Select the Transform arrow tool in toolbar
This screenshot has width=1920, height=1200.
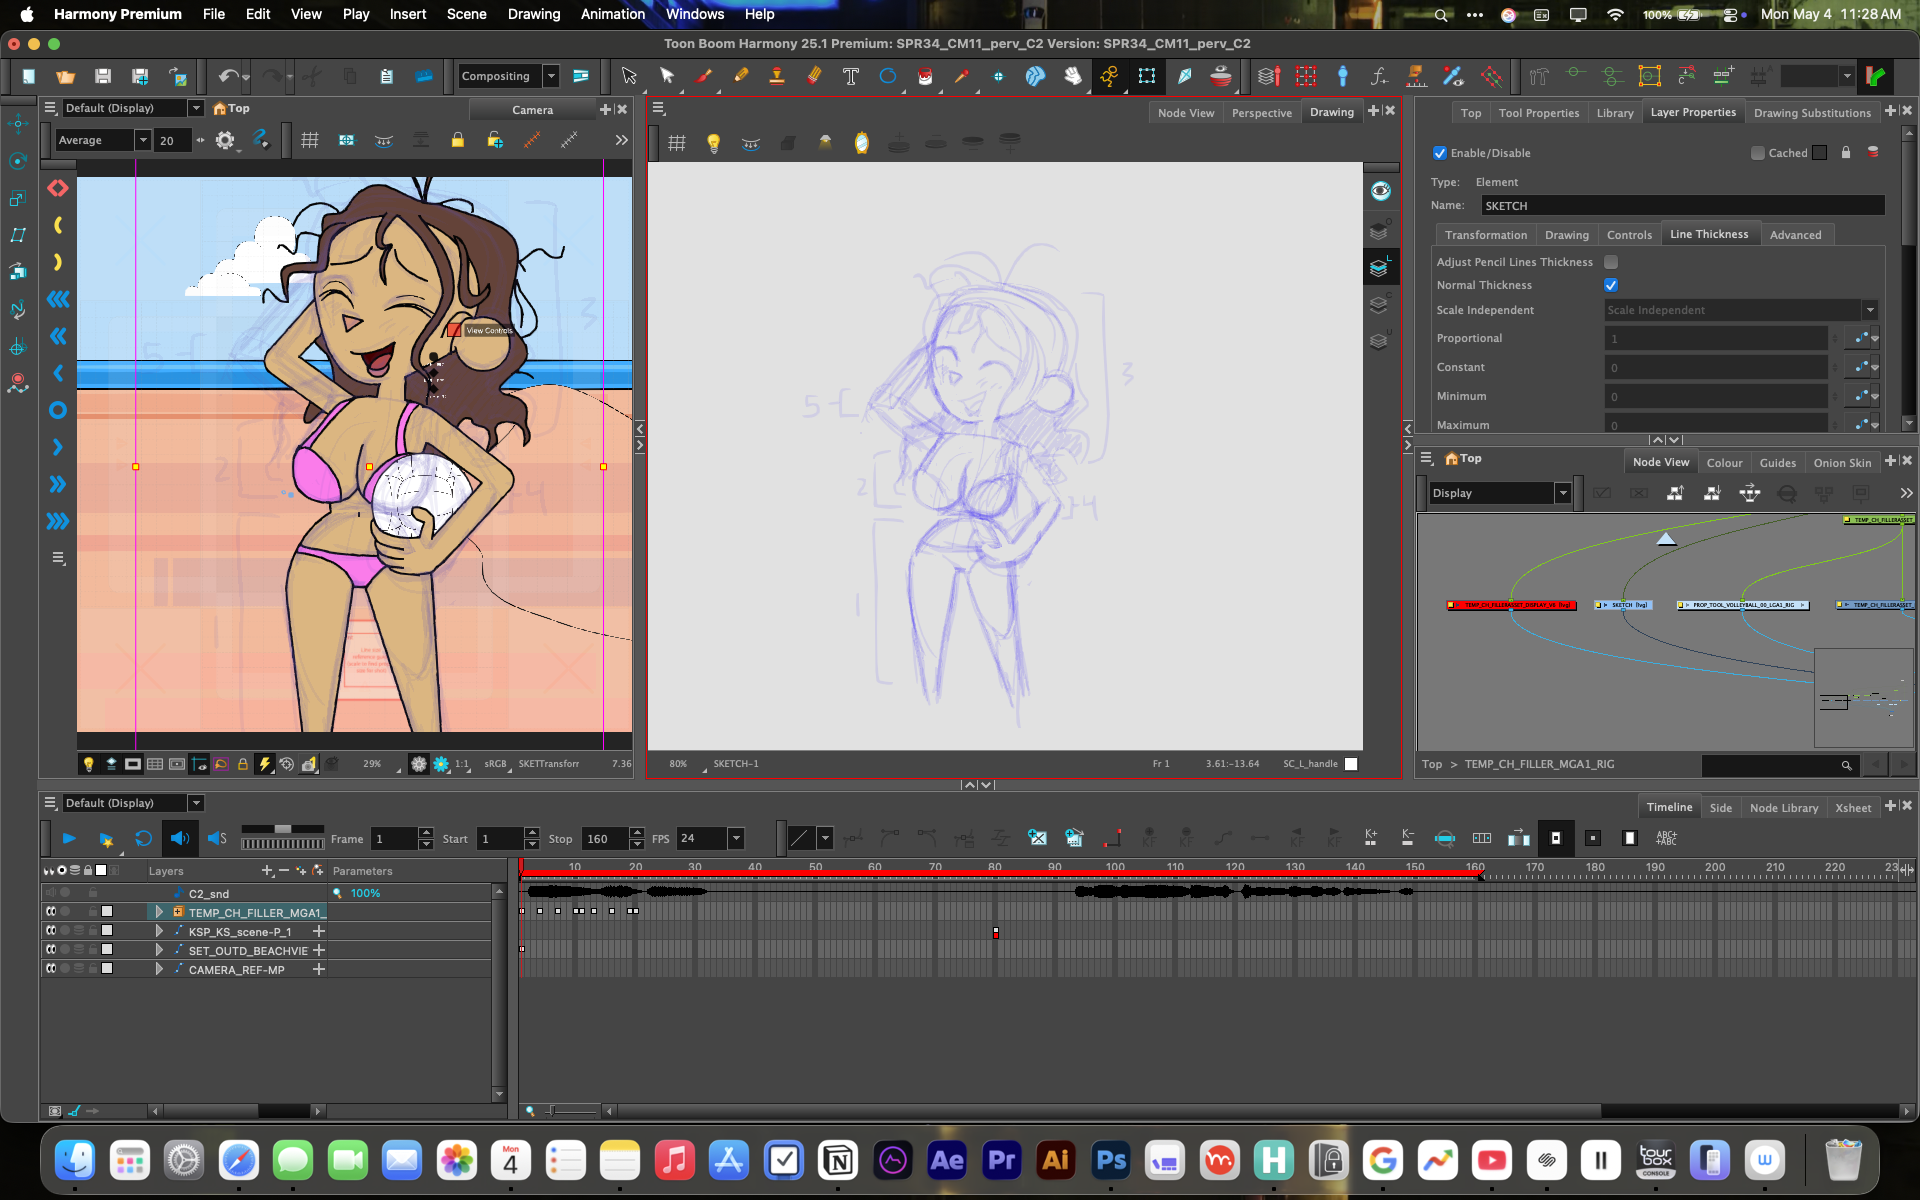pos(629,76)
